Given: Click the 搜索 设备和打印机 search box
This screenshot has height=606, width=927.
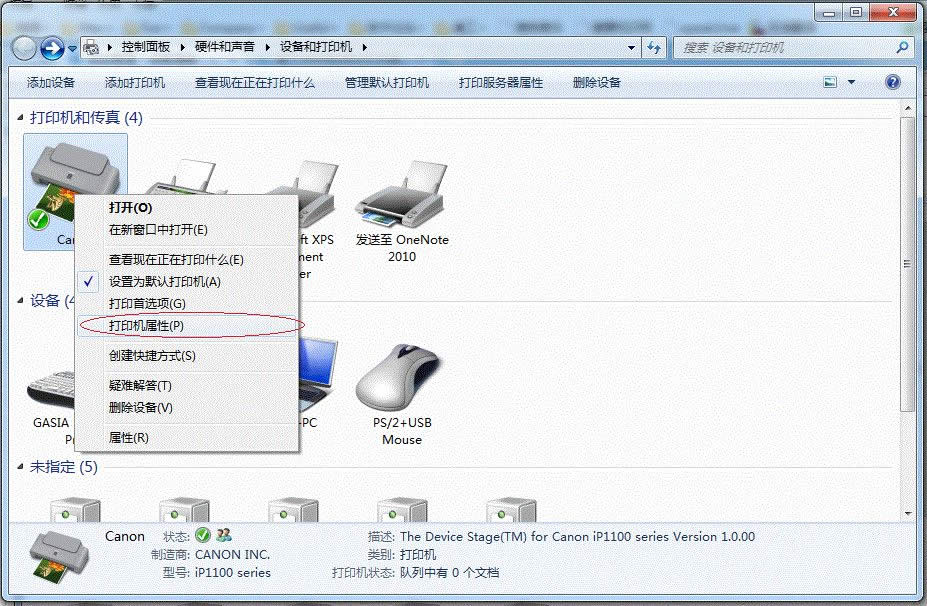Looking at the screenshot, I should click(x=790, y=46).
